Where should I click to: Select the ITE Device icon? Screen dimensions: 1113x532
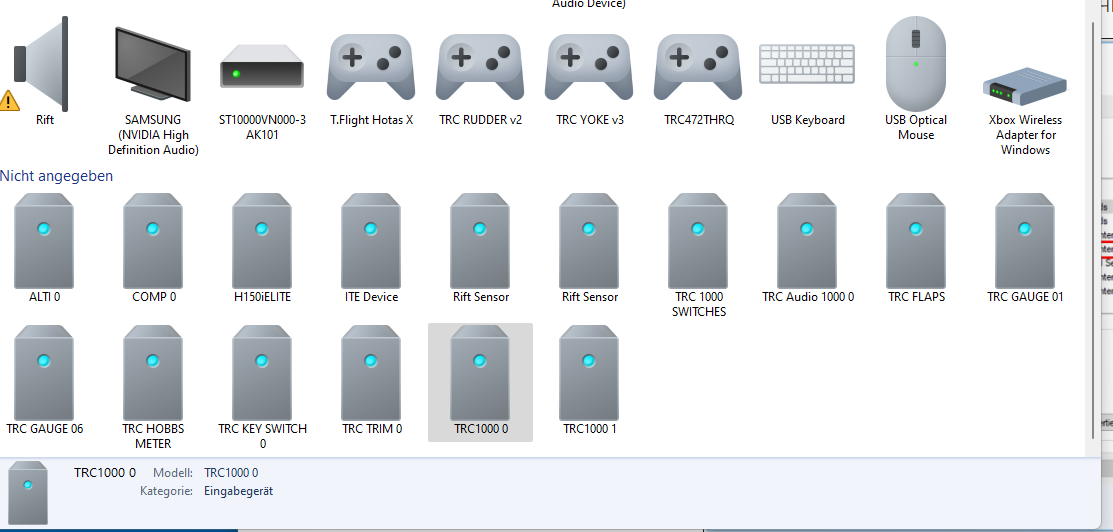click(x=371, y=249)
